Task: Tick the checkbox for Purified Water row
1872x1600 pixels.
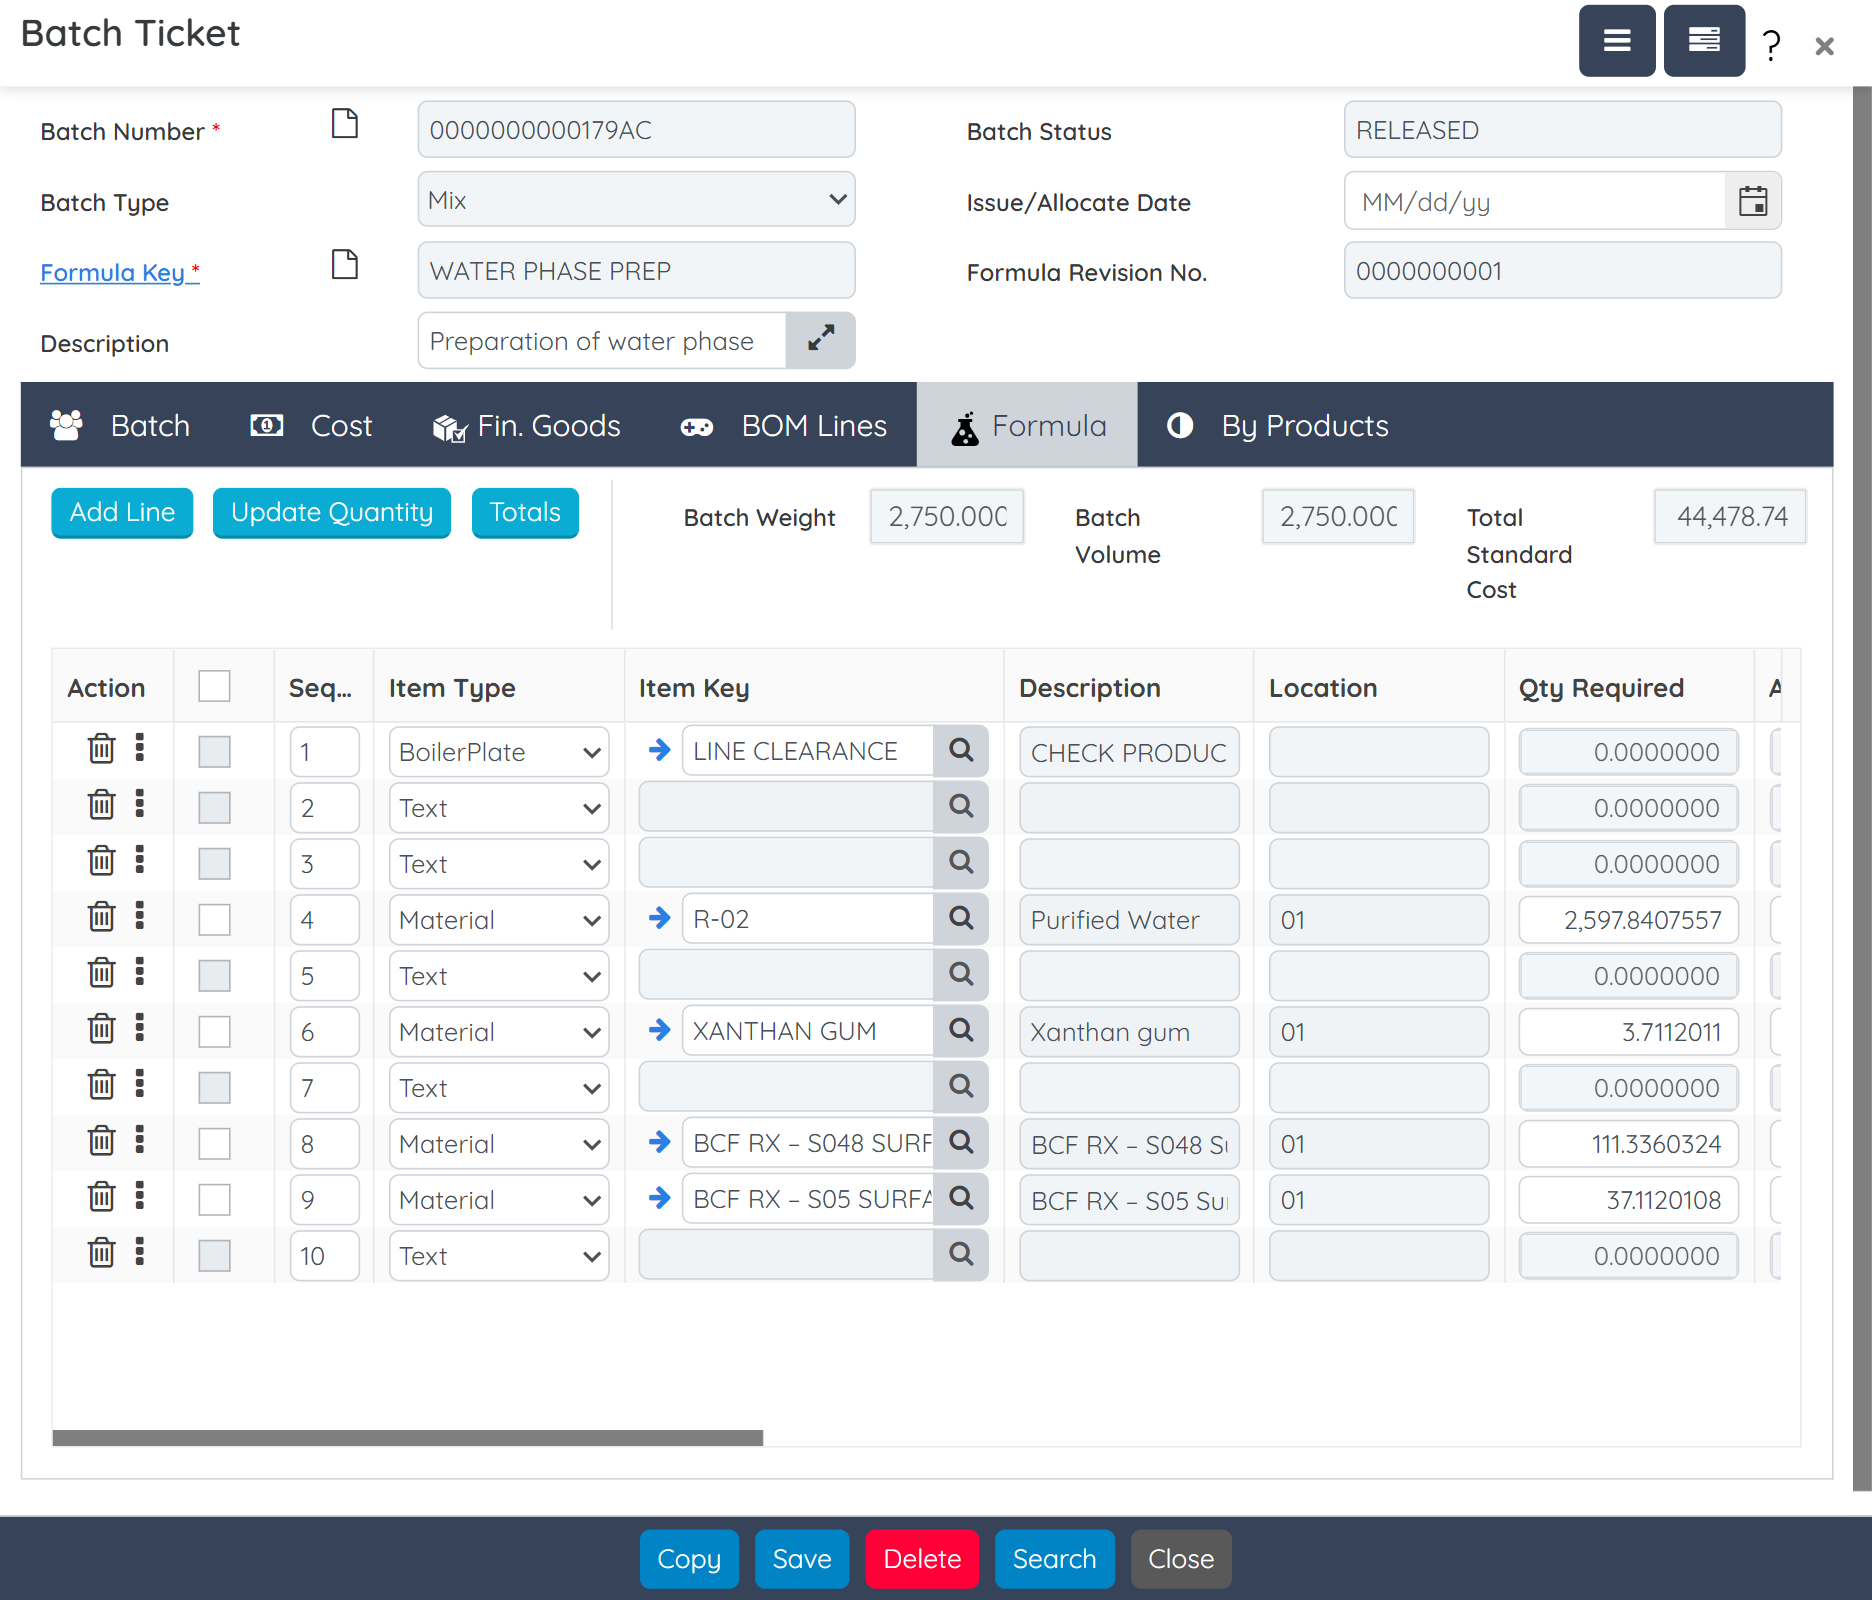Action: tap(214, 919)
